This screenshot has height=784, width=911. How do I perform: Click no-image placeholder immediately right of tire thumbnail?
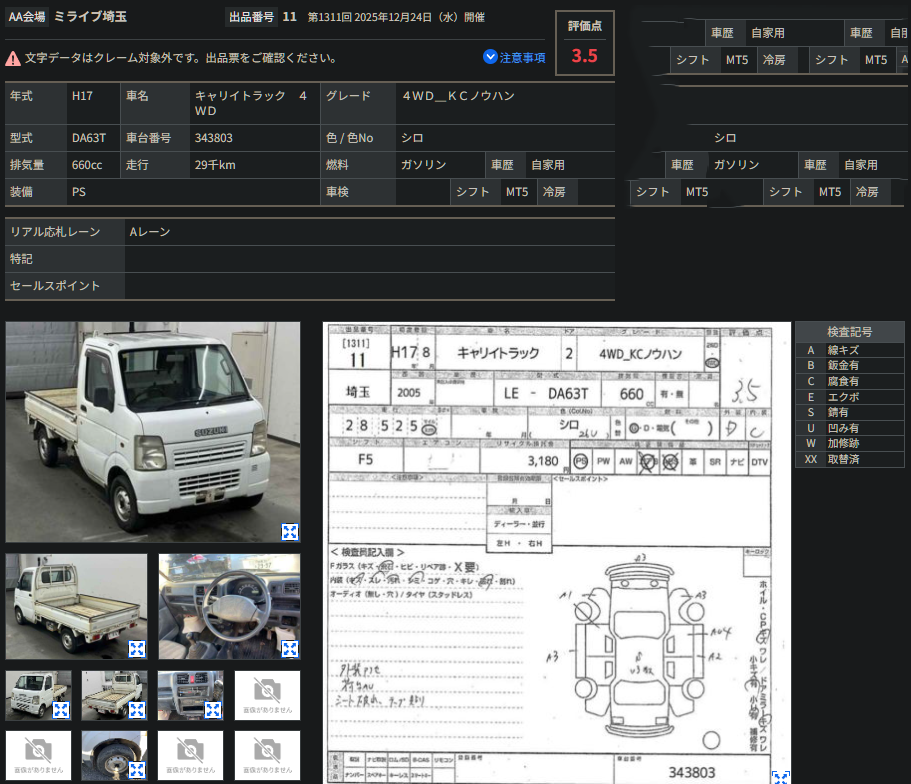tap(191, 756)
